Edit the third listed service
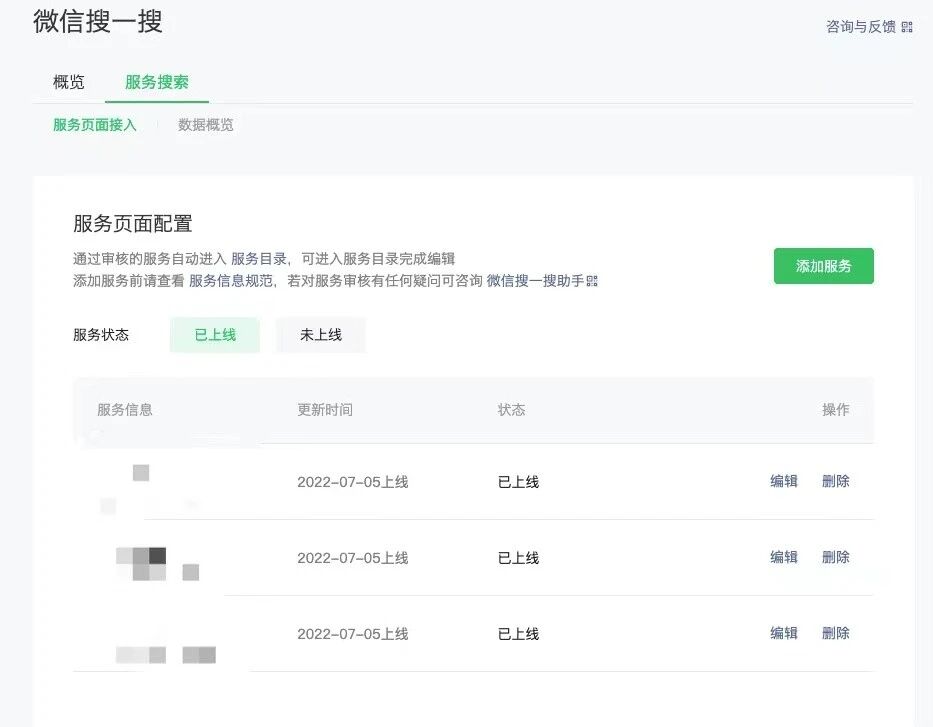 [784, 633]
